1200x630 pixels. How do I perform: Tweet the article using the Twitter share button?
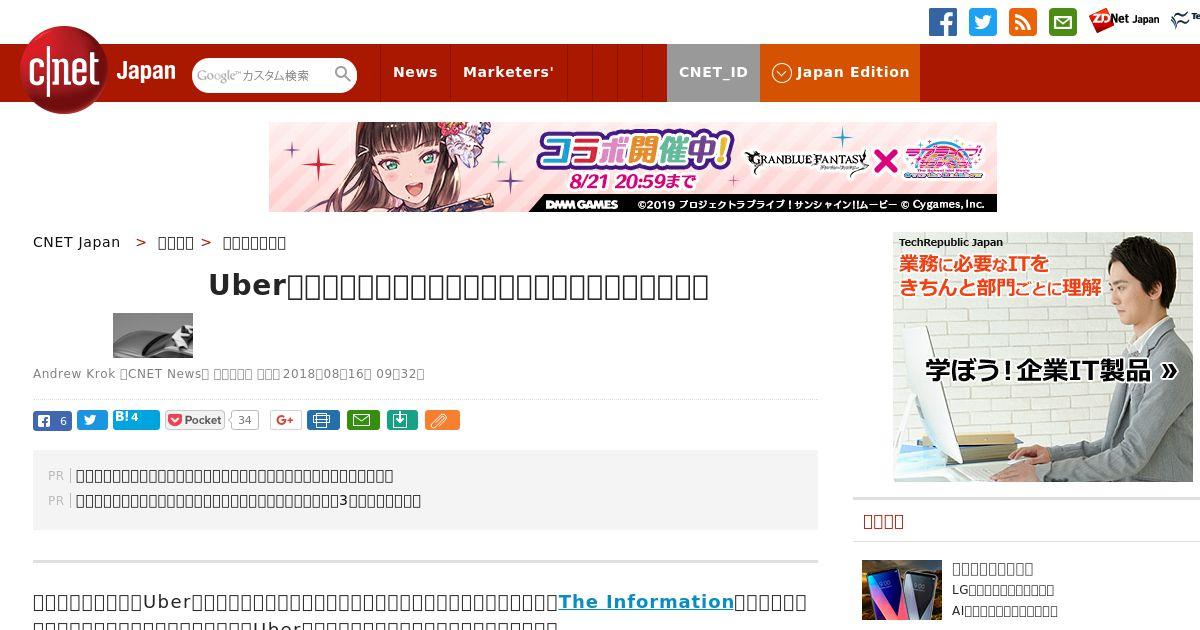click(92, 420)
